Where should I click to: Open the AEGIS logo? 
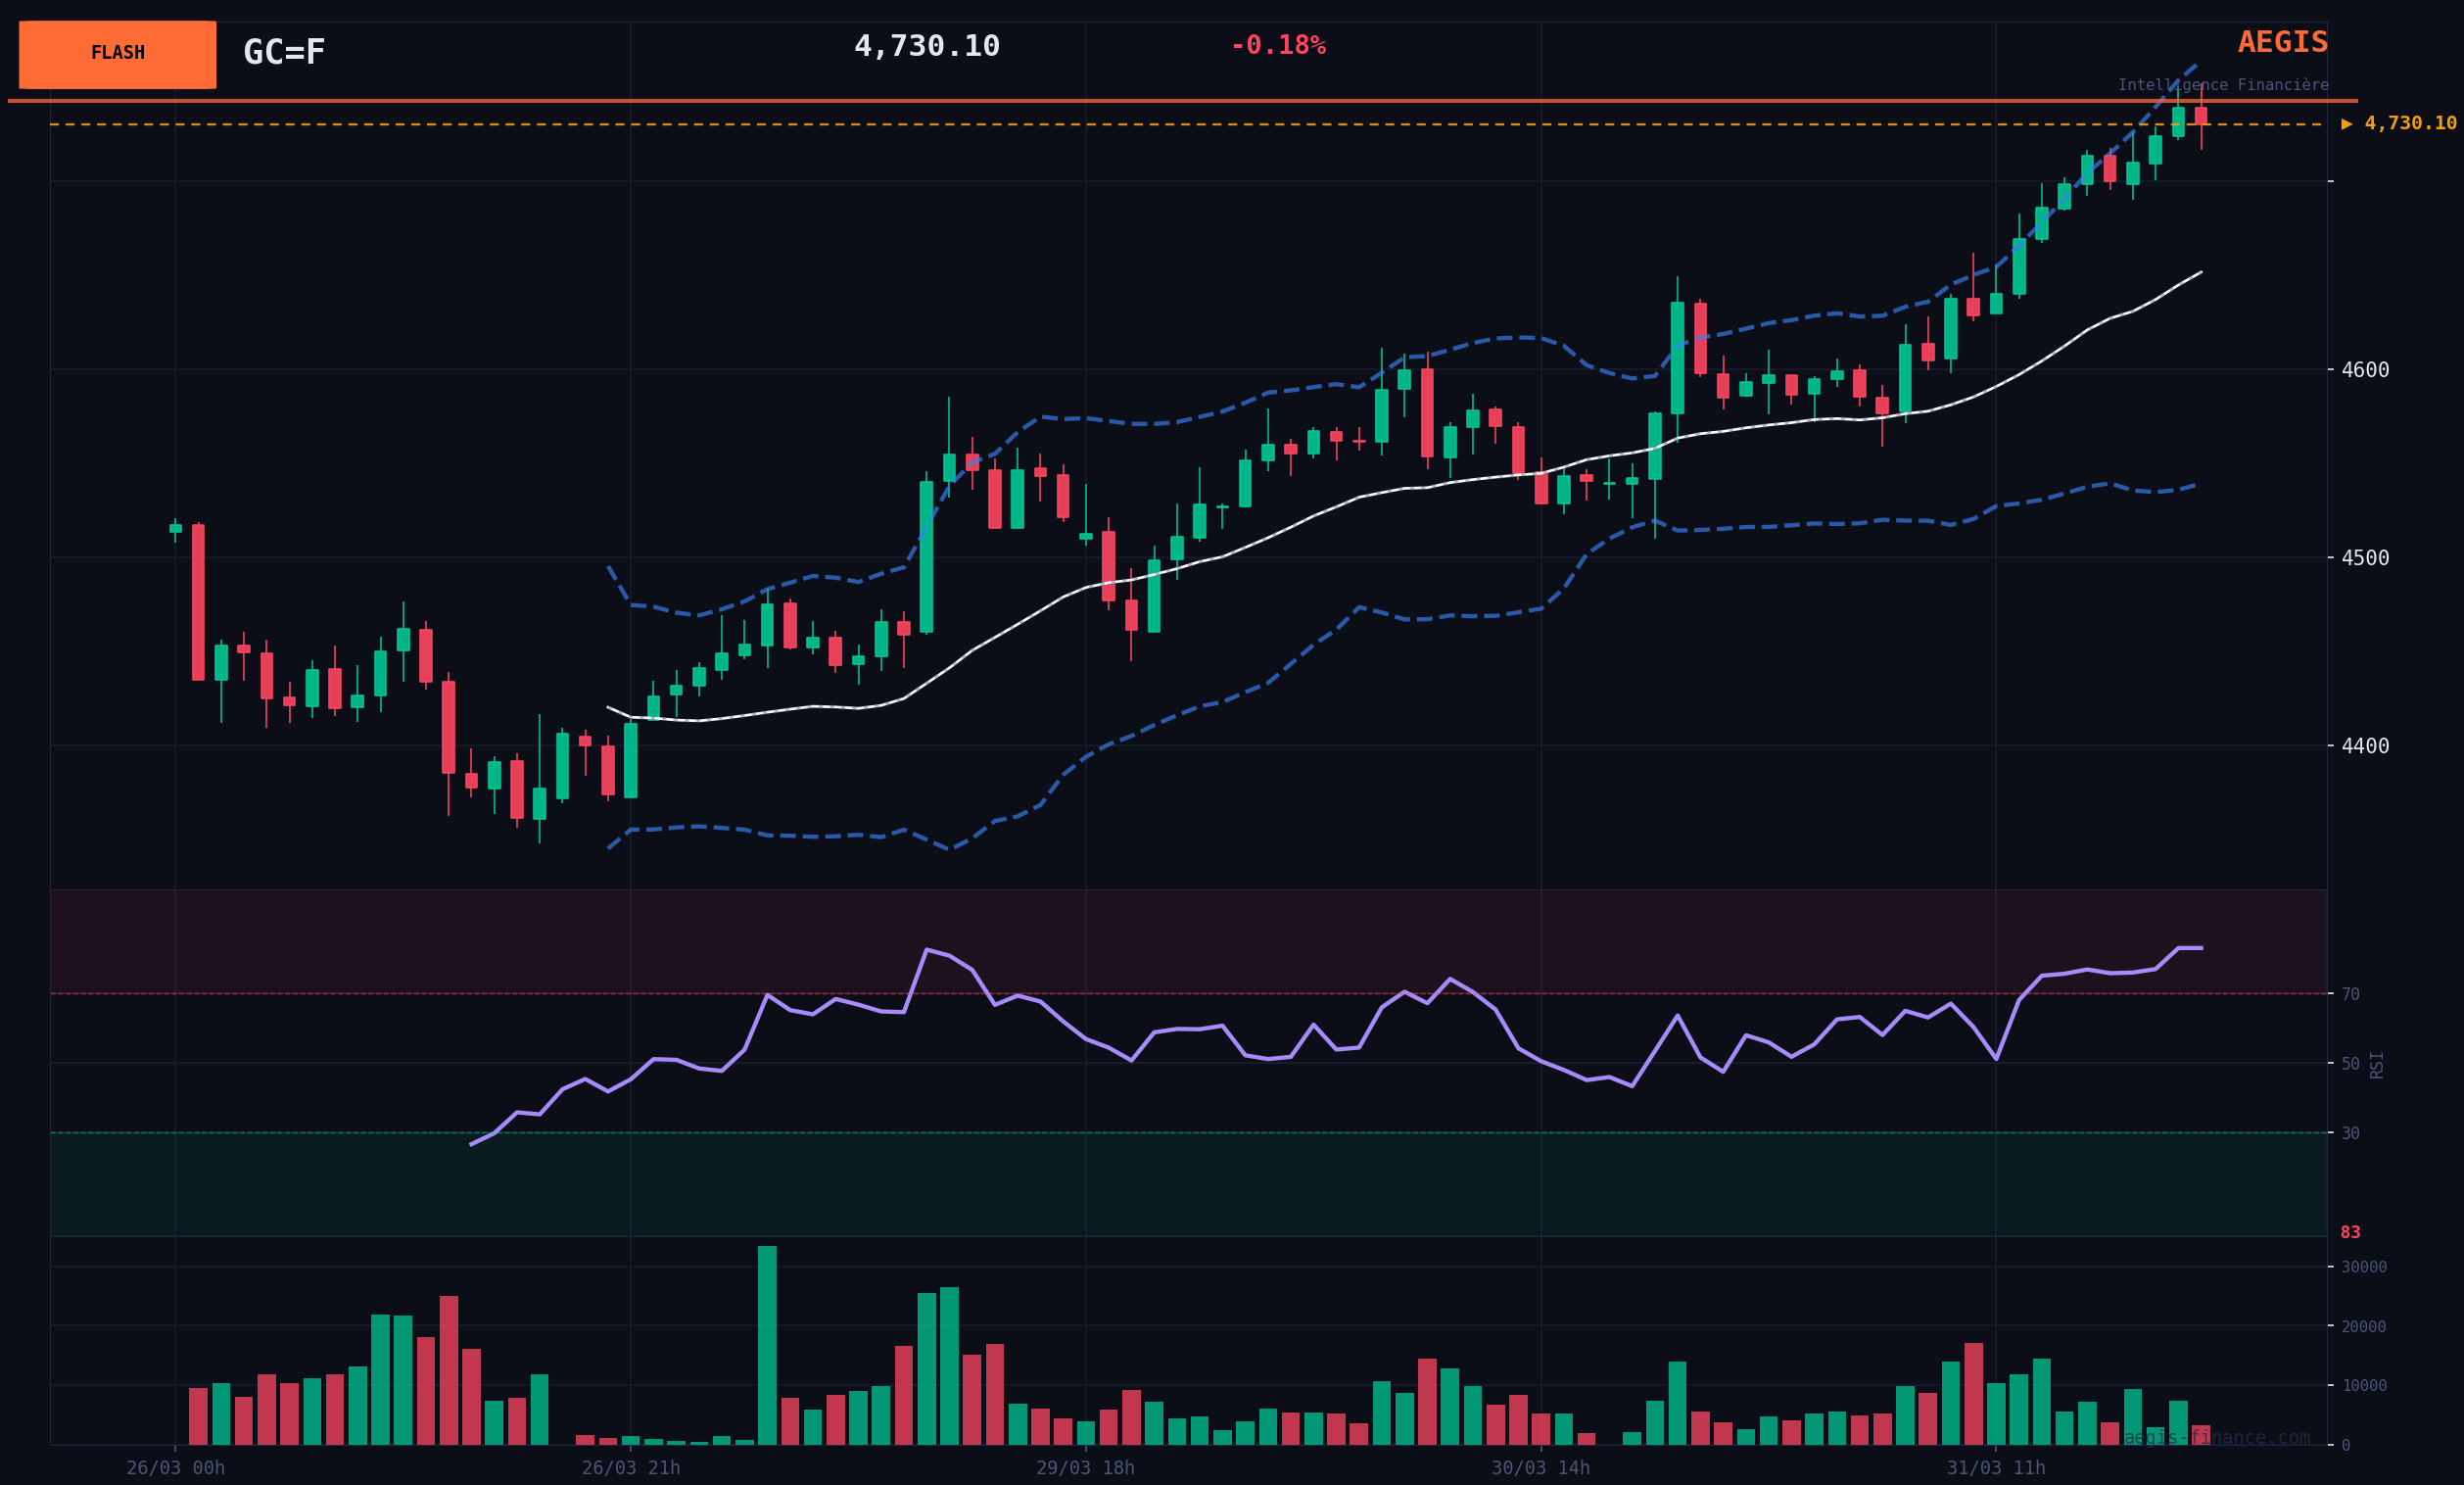click(2282, 43)
